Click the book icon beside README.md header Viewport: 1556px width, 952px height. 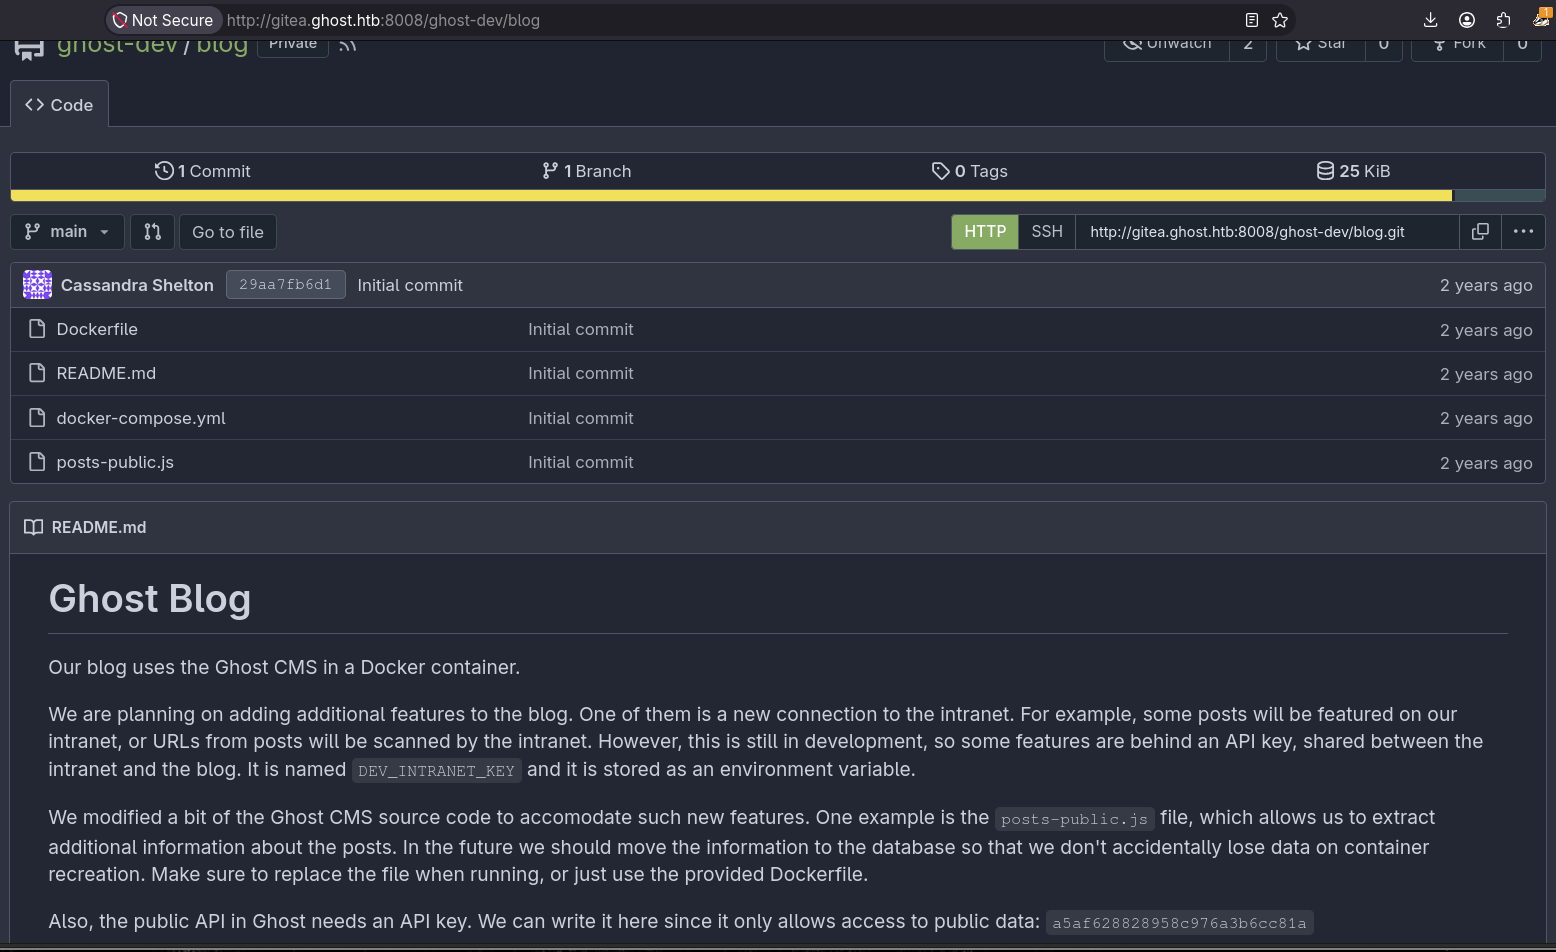coord(34,527)
